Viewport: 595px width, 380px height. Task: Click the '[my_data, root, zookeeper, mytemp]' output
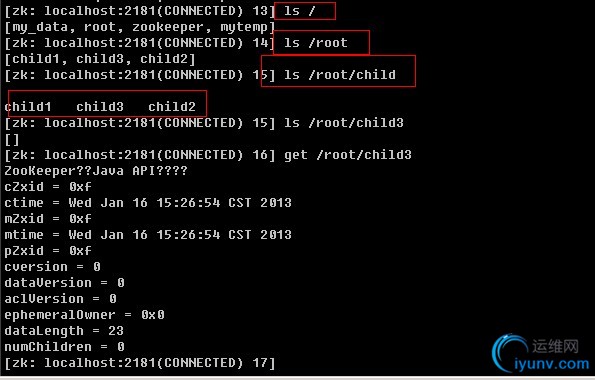140,27
